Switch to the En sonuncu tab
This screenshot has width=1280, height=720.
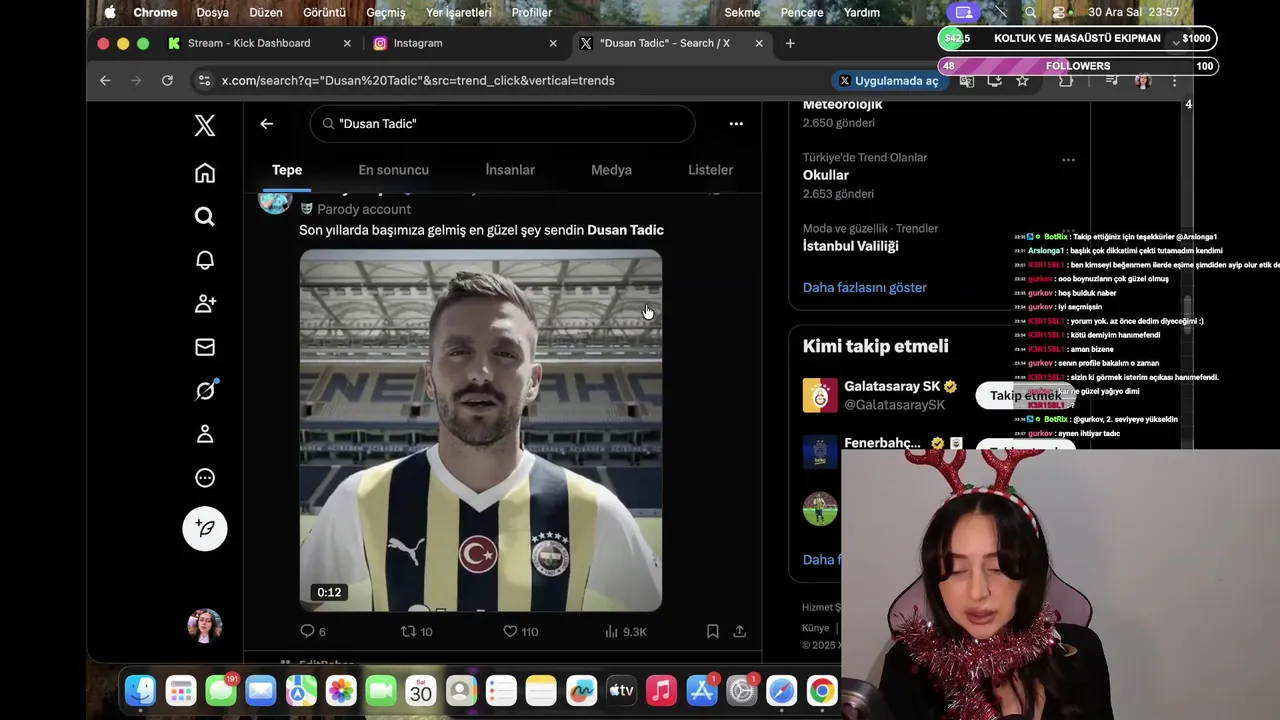tap(394, 170)
